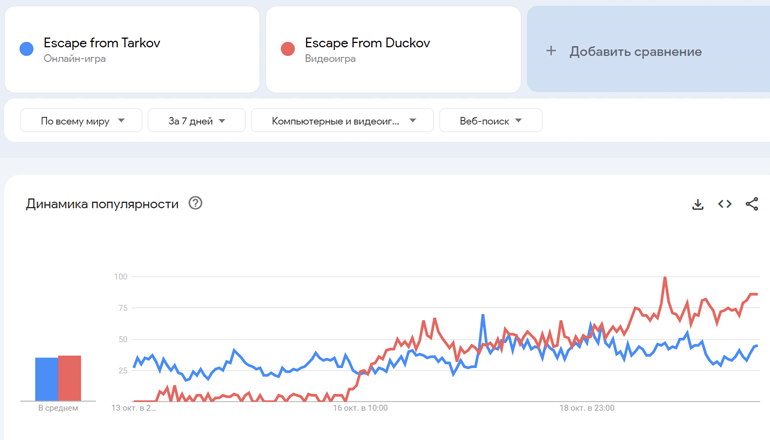Open the embed code icon
The height and width of the screenshot is (440, 770).
pyautogui.click(x=725, y=204)
